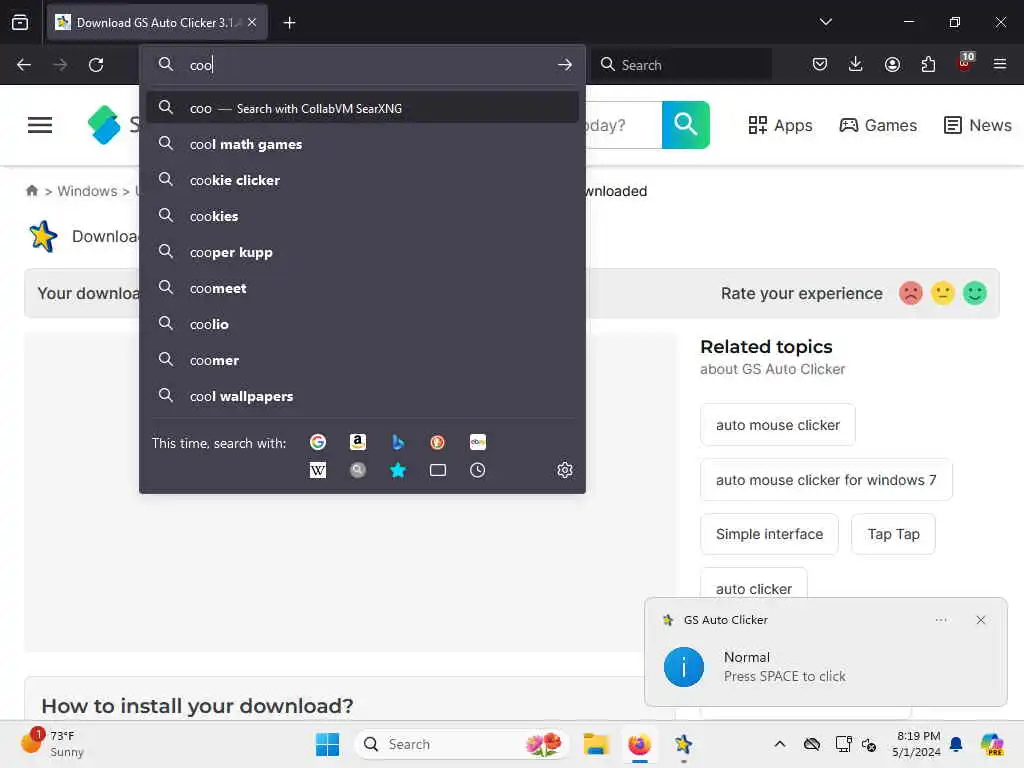Select suggestion 'cookie clicker'
Viewport: 1024px width, 768px height.
[362, 180]
